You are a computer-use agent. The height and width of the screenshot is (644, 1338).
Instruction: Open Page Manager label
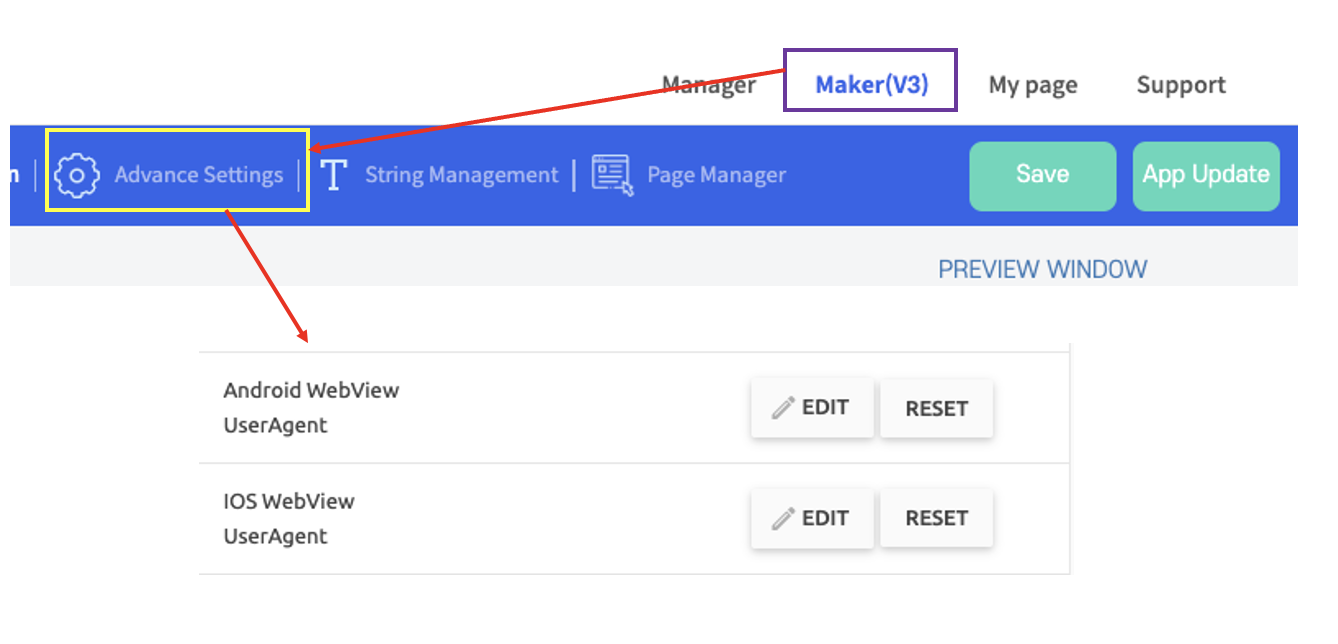(x=716, y=175)
